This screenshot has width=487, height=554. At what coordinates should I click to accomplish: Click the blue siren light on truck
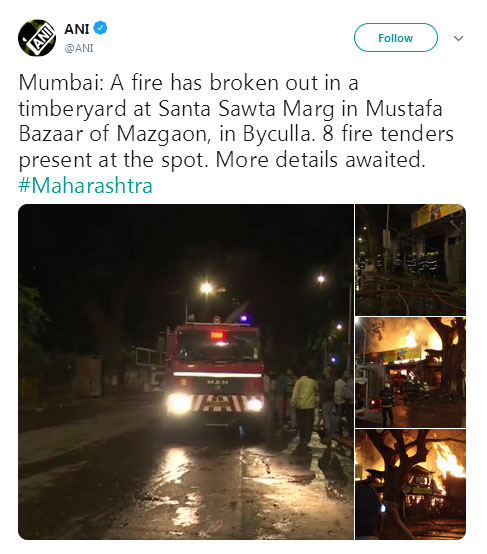click(244, 319)
